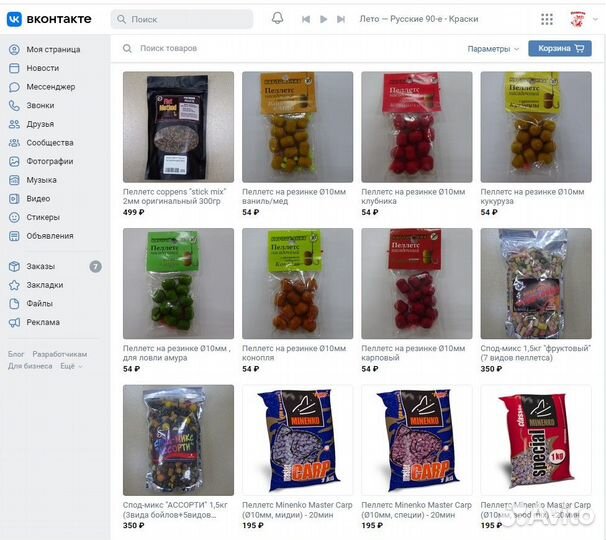The width and height of the screenshot is (606, 540).
Task: Open Спод-микс фруктовый product thumbnail
Action: [x=536, y=283]
